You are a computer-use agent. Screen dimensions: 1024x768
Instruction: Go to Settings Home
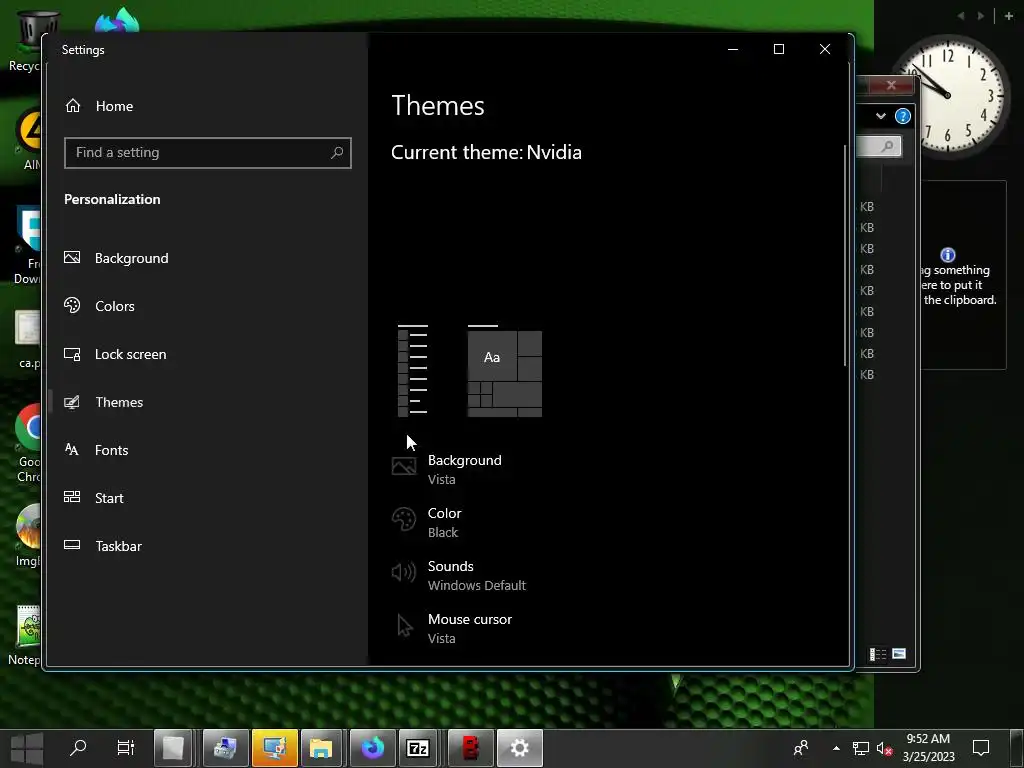[99, 106]
